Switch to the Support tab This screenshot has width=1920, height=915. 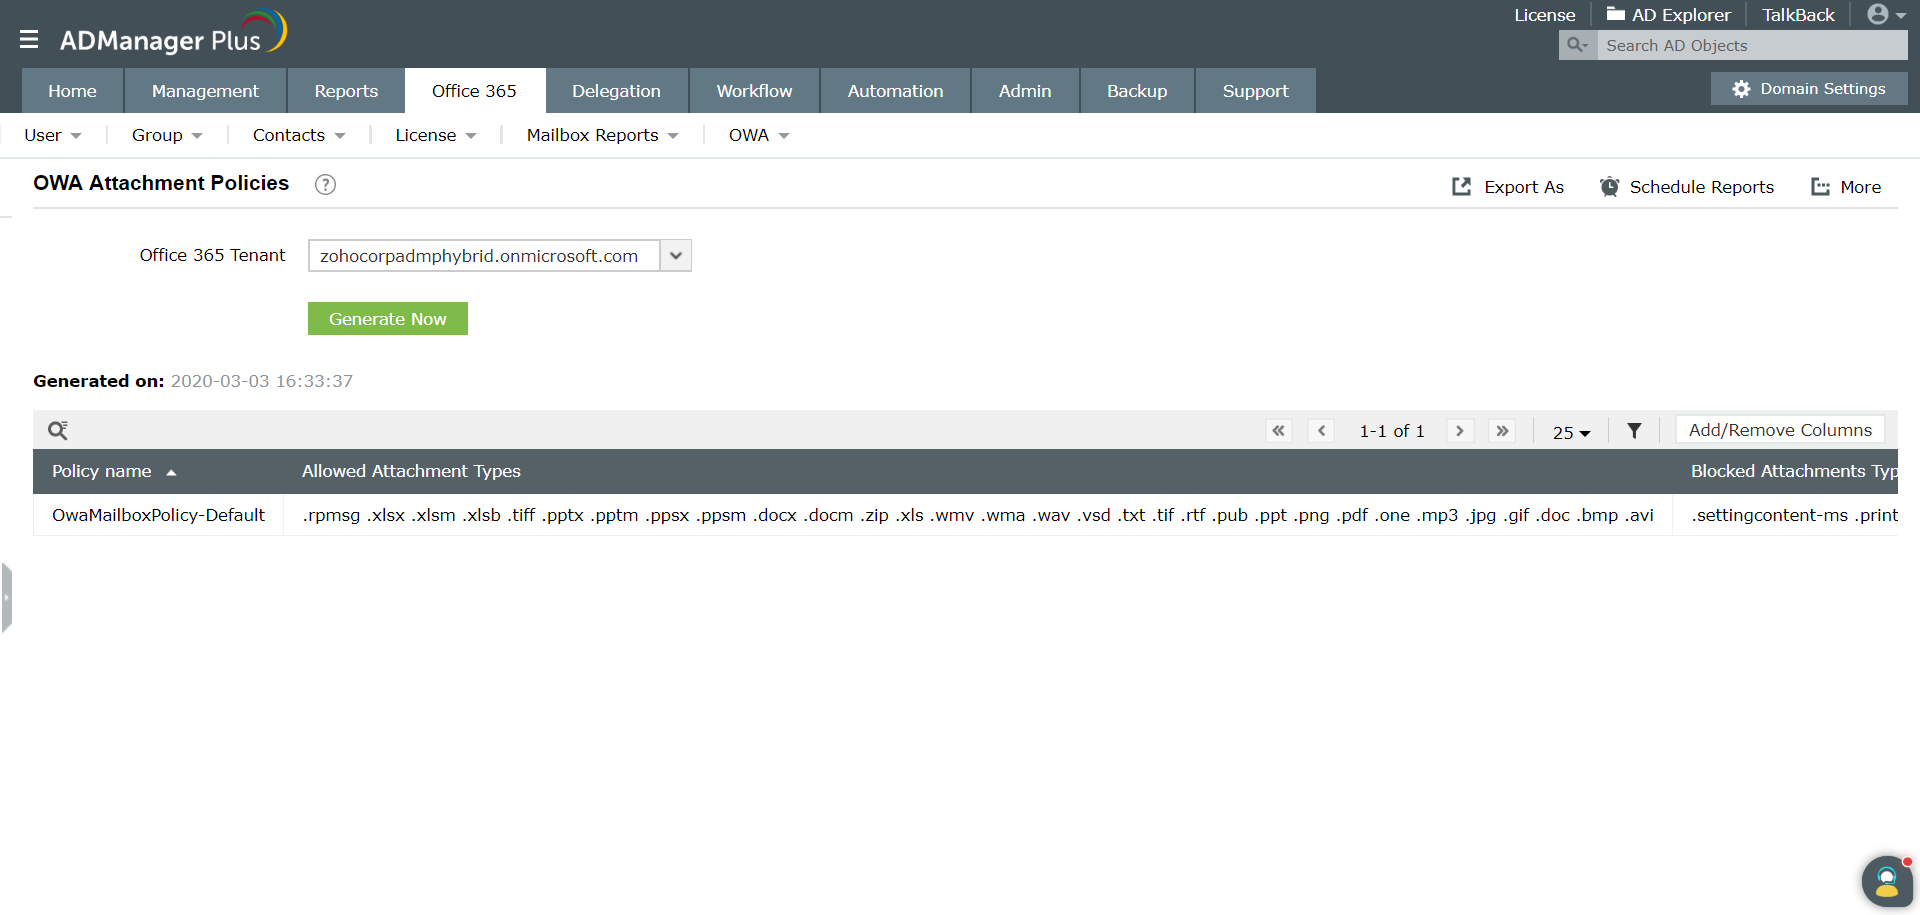(1255, 91)
